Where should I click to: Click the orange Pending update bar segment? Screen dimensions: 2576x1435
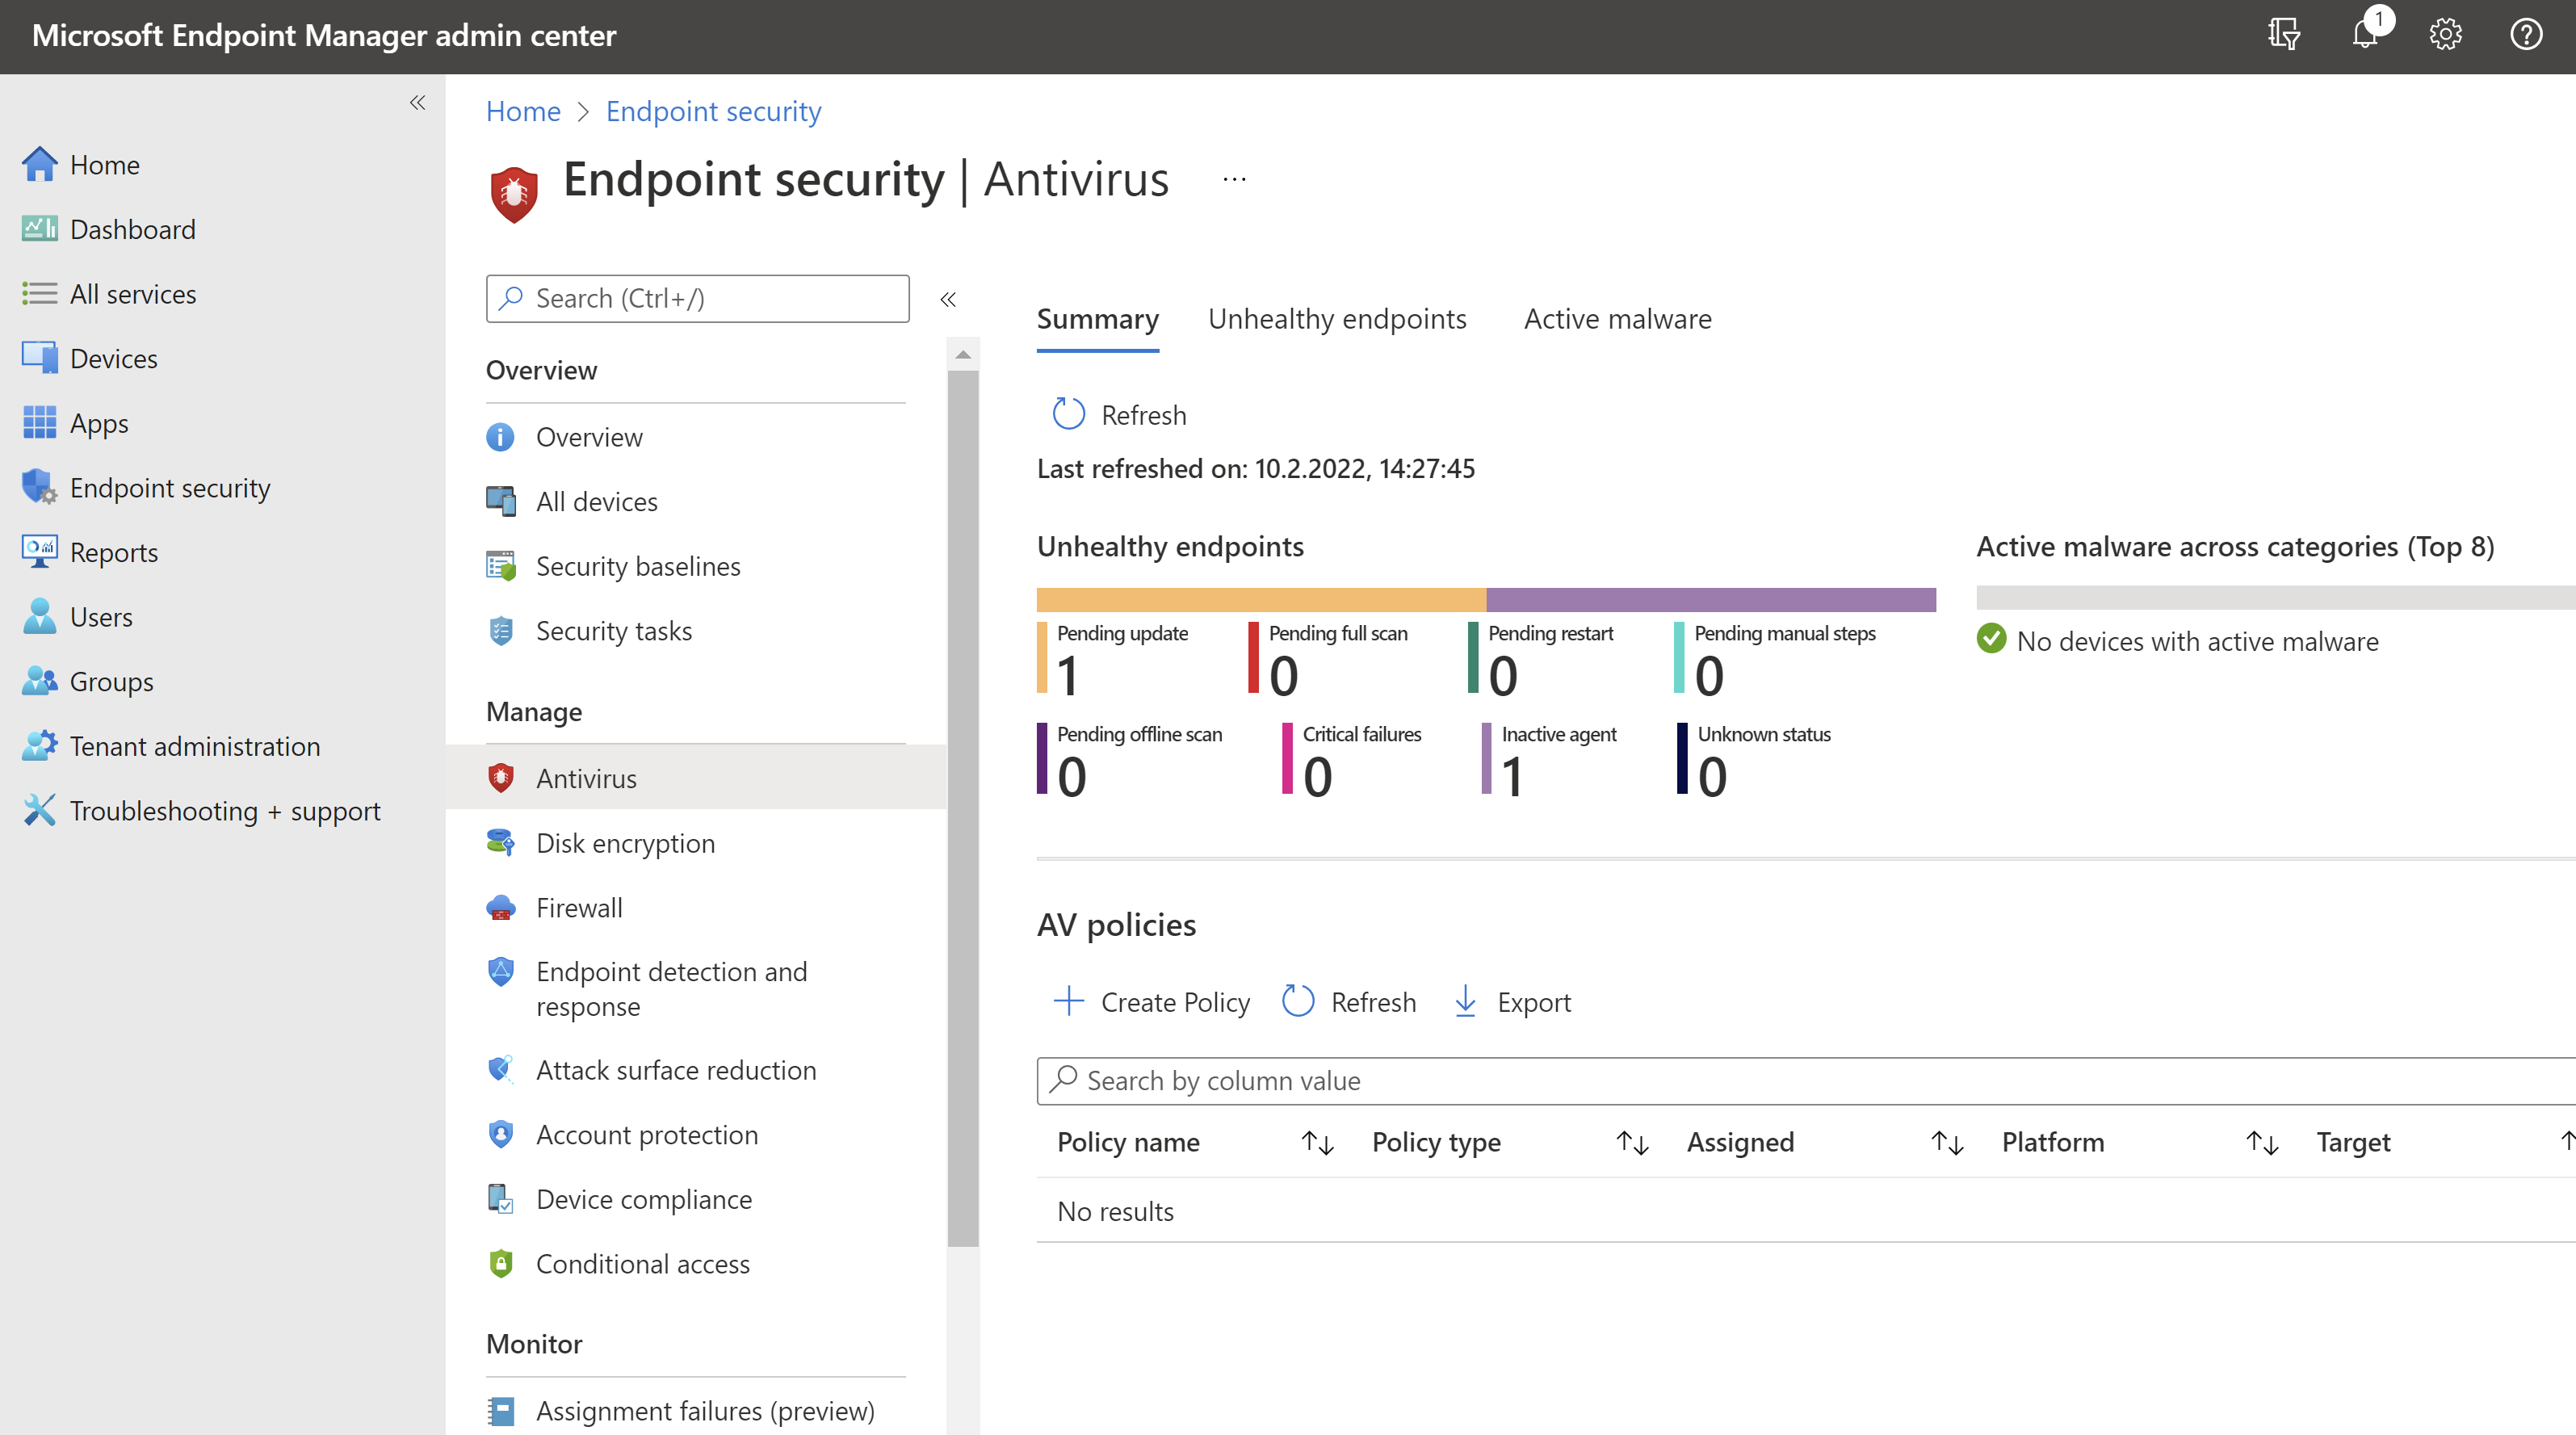click(1261, 600)
